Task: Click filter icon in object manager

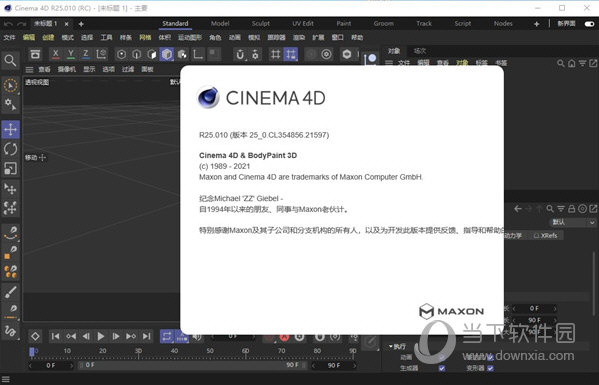Action: tap(582, 63)
